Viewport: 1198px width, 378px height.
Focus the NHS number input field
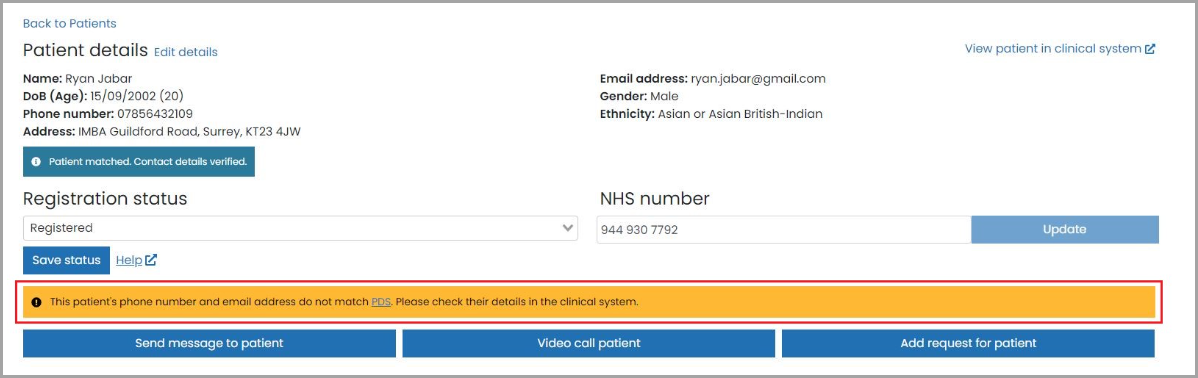784,229
